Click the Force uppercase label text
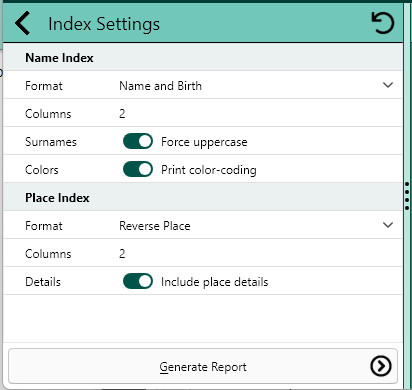 click(204, 142)
